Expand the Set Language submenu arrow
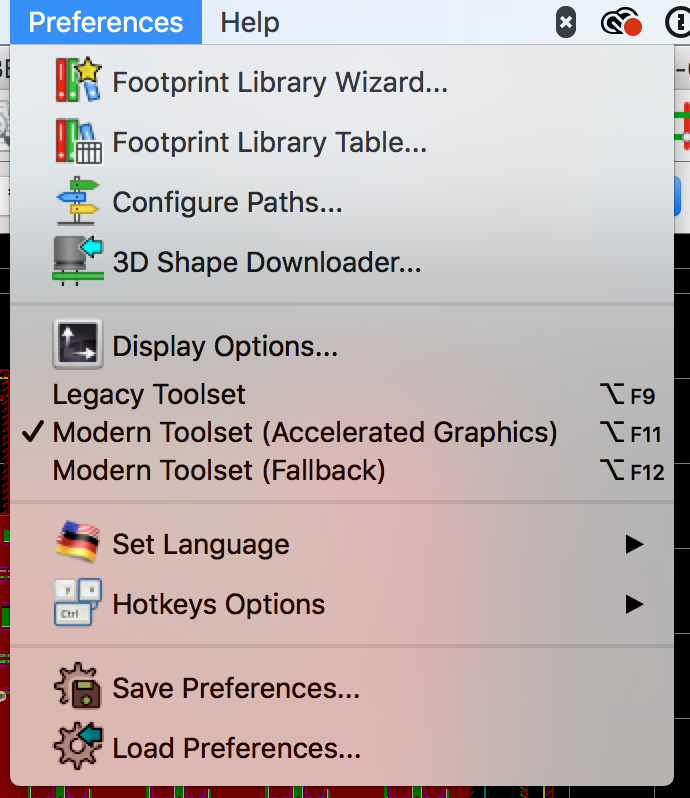Viewport: 690px width, 798px height. [634, 544]
